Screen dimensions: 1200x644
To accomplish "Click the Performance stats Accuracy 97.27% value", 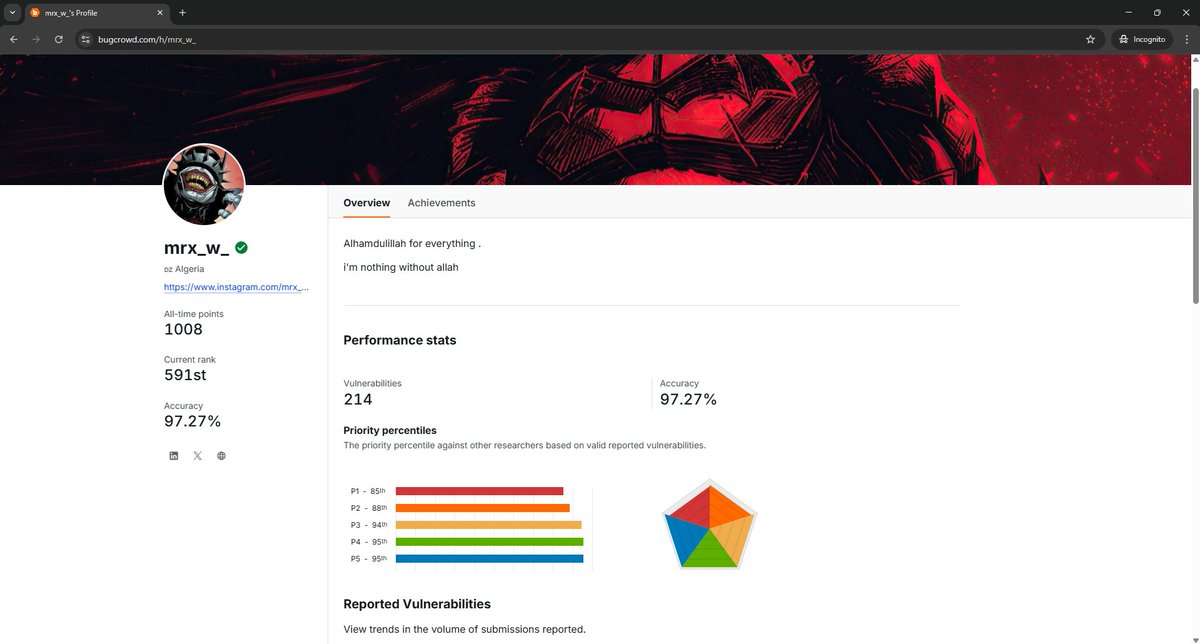I will tap(688, 399).
